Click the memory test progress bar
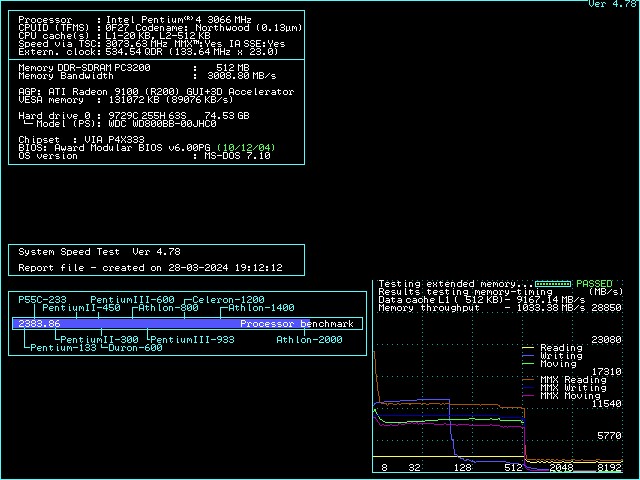640x480 pixels. coord(553,284)
